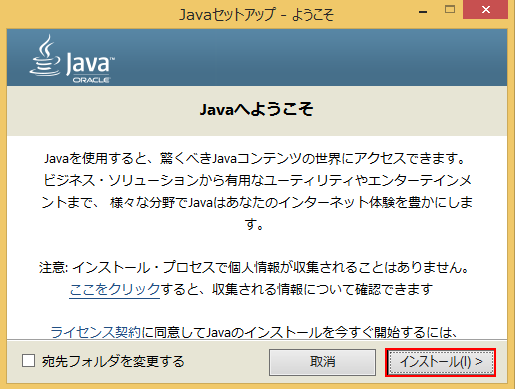Click the Java Oracle logo

tap(72, 59)
